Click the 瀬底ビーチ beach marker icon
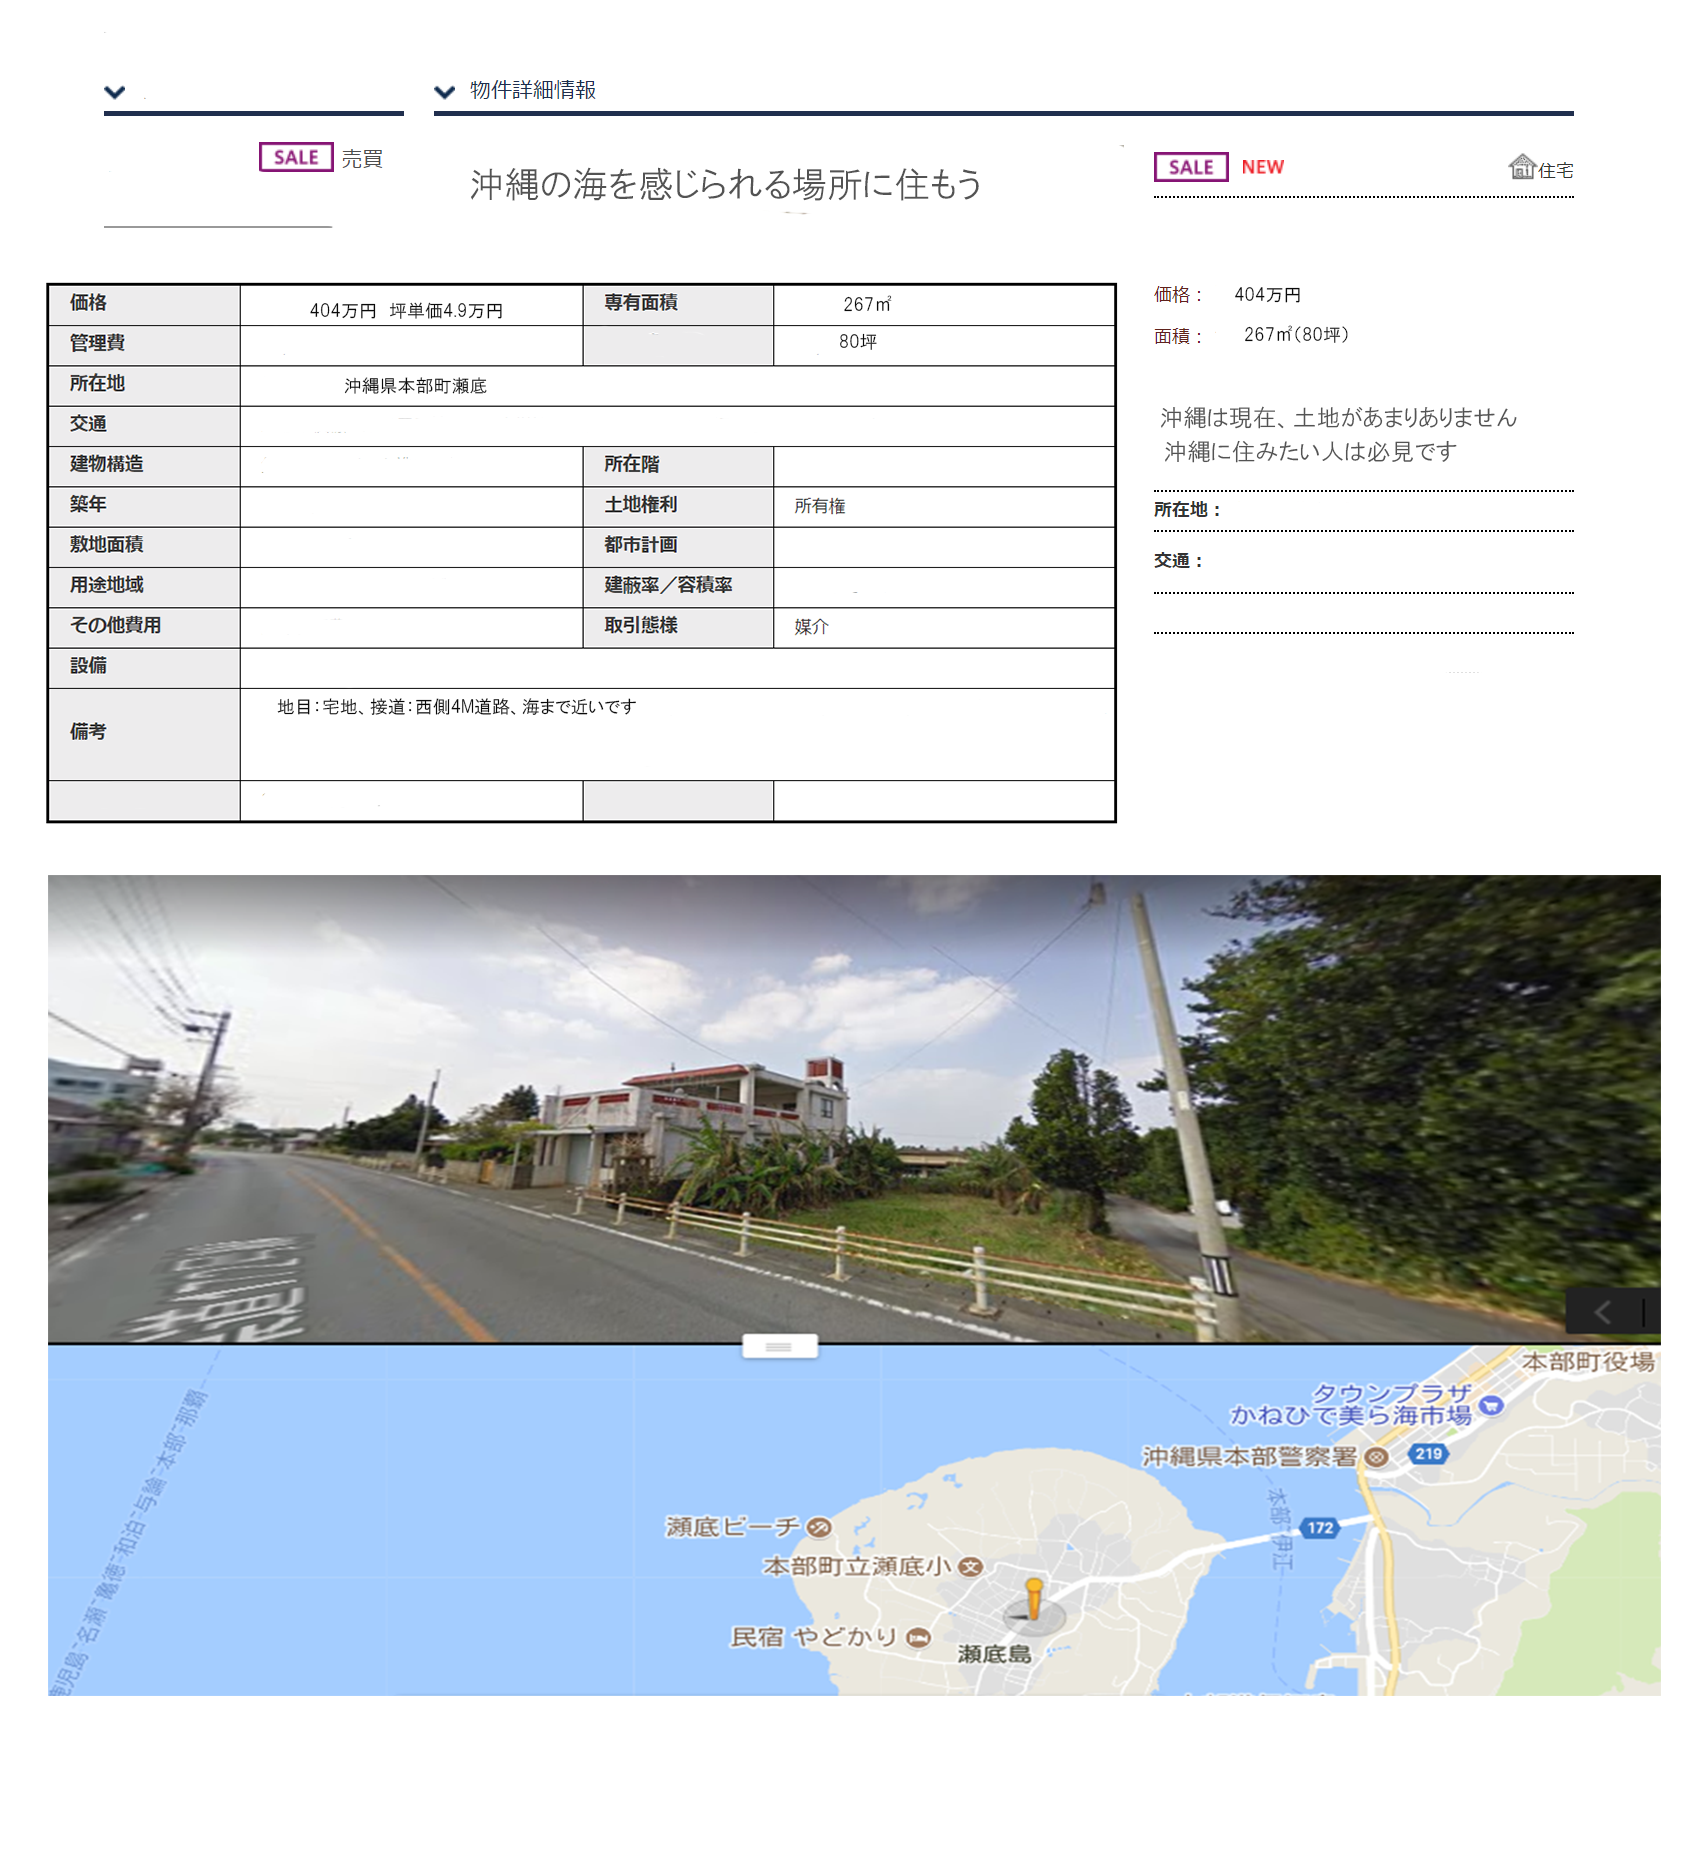This screenshot has height=1851, width=1689. [819, 1527]
